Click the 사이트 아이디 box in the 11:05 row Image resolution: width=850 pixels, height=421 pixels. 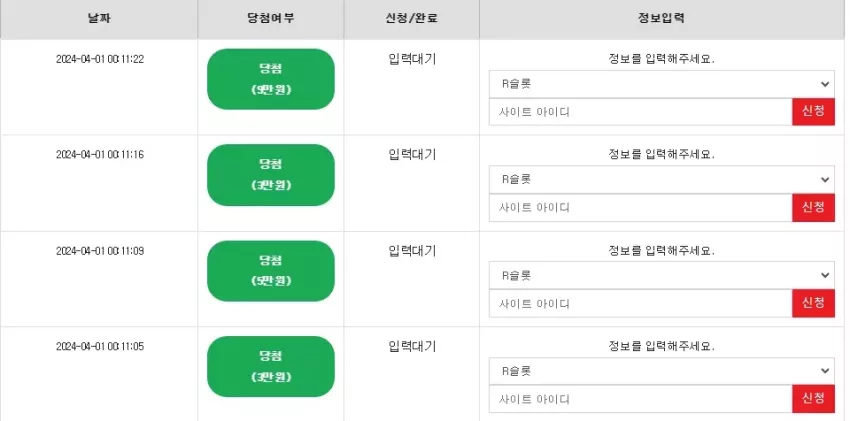tap(640, 399)
